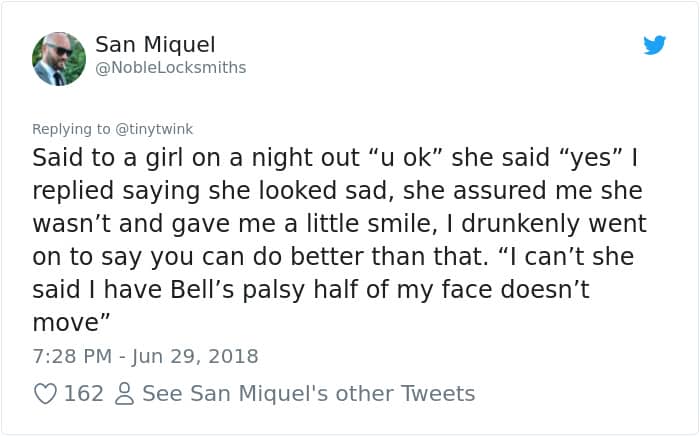700x436 pixels.
Task: Click the Twitter bird logo
Action: pyautogui.click(x=654, y=45)
